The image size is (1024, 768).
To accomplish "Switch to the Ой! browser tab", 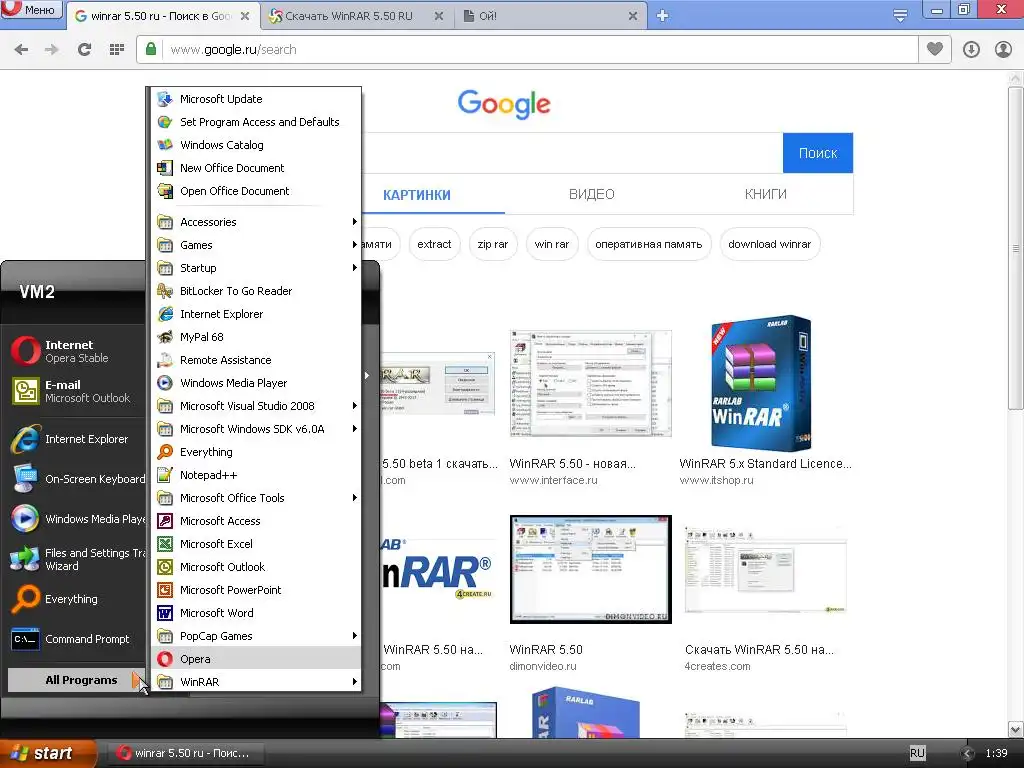I will click(550, 16).
